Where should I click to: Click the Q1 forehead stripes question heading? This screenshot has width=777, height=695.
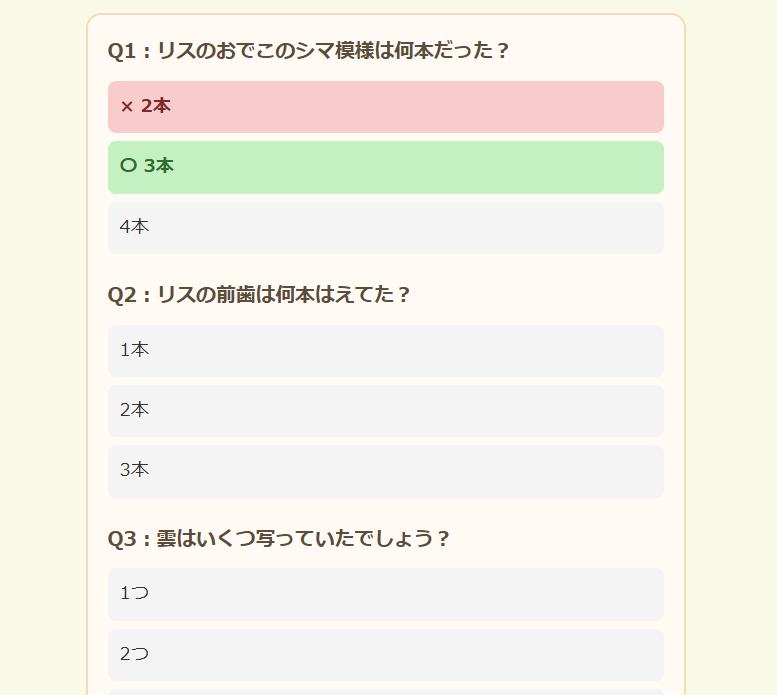pos(308,51)
